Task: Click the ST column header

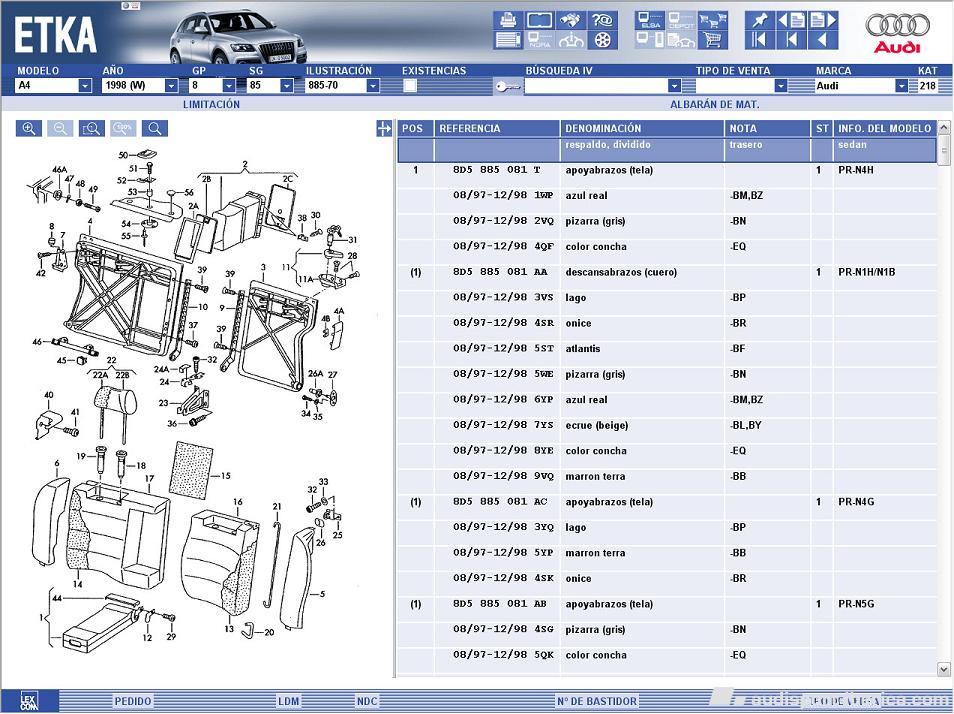Action: [x=822, y=128]
